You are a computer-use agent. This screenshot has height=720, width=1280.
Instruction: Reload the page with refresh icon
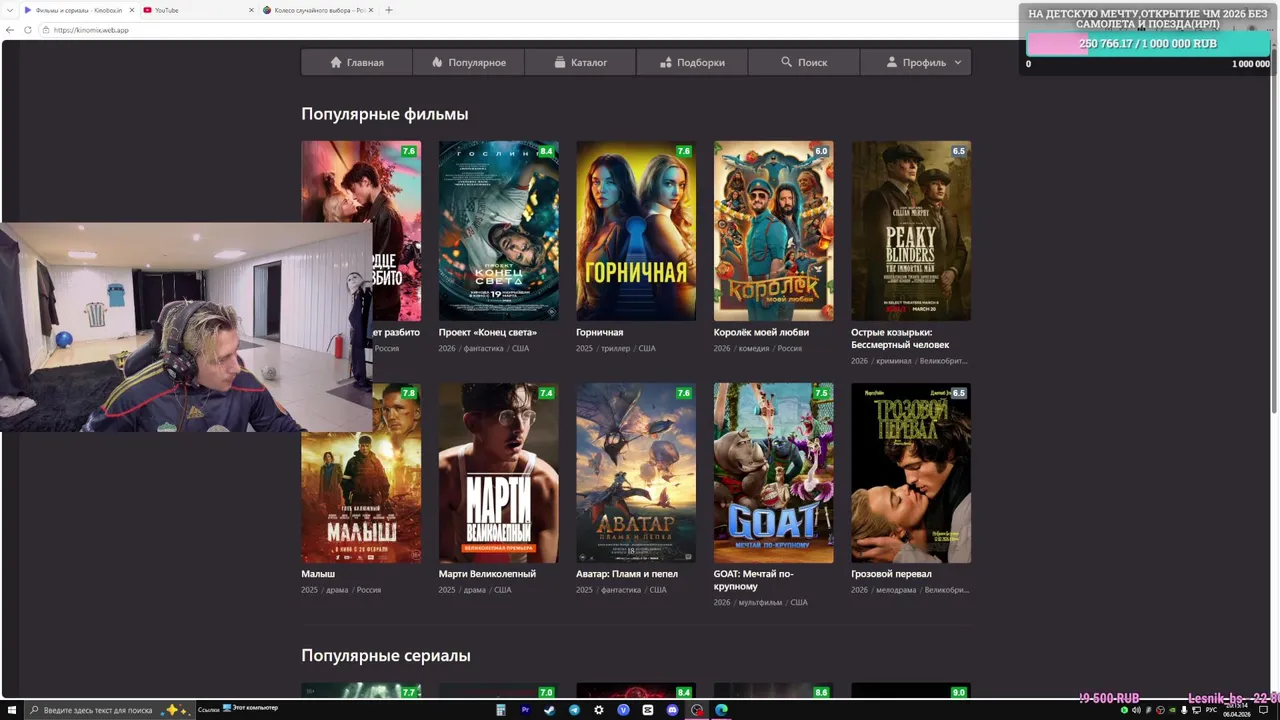[26, 30]
